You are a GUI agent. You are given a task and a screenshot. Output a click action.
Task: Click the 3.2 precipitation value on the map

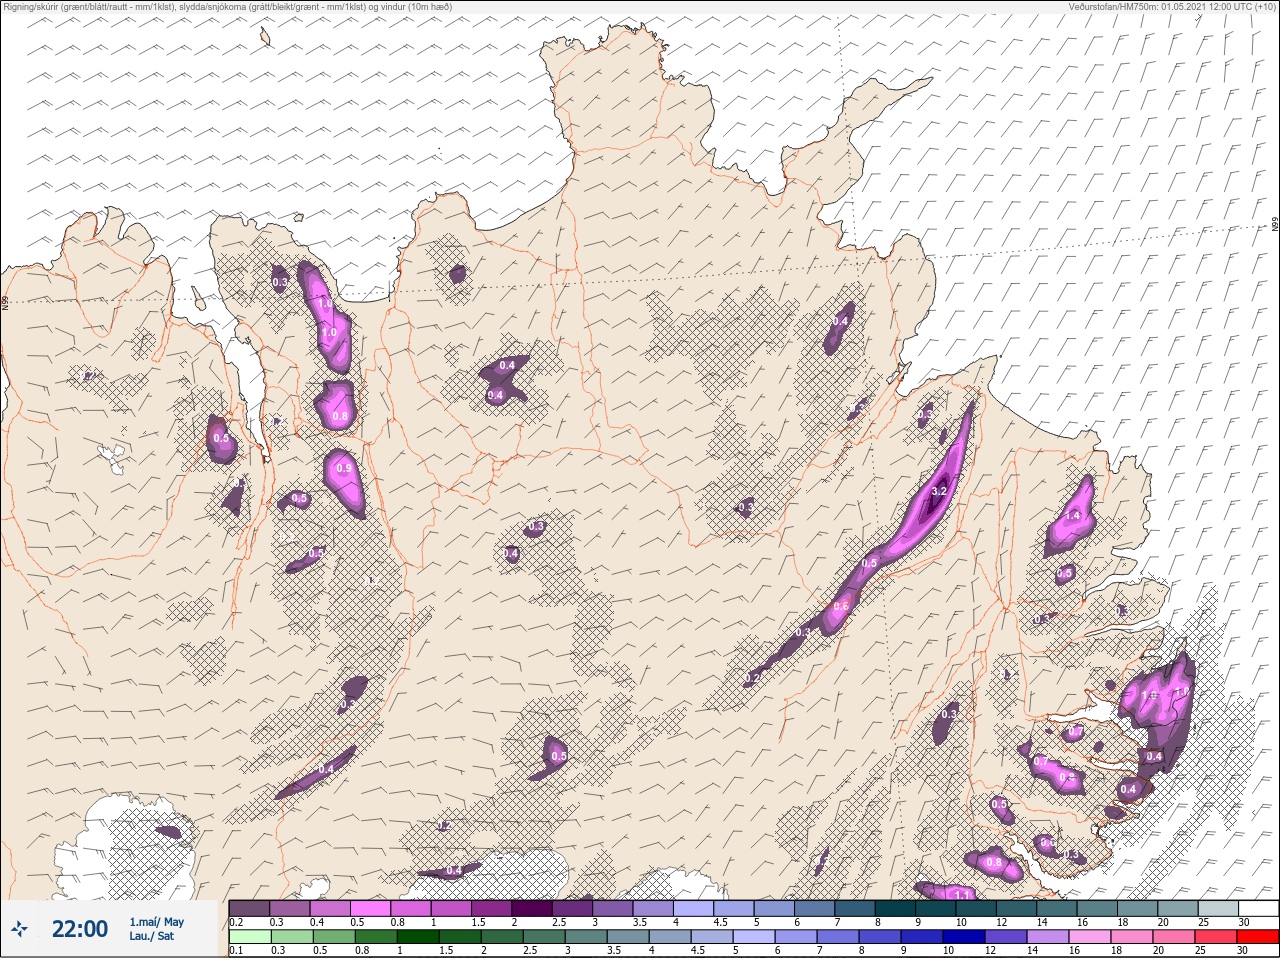tap(939, 491)
